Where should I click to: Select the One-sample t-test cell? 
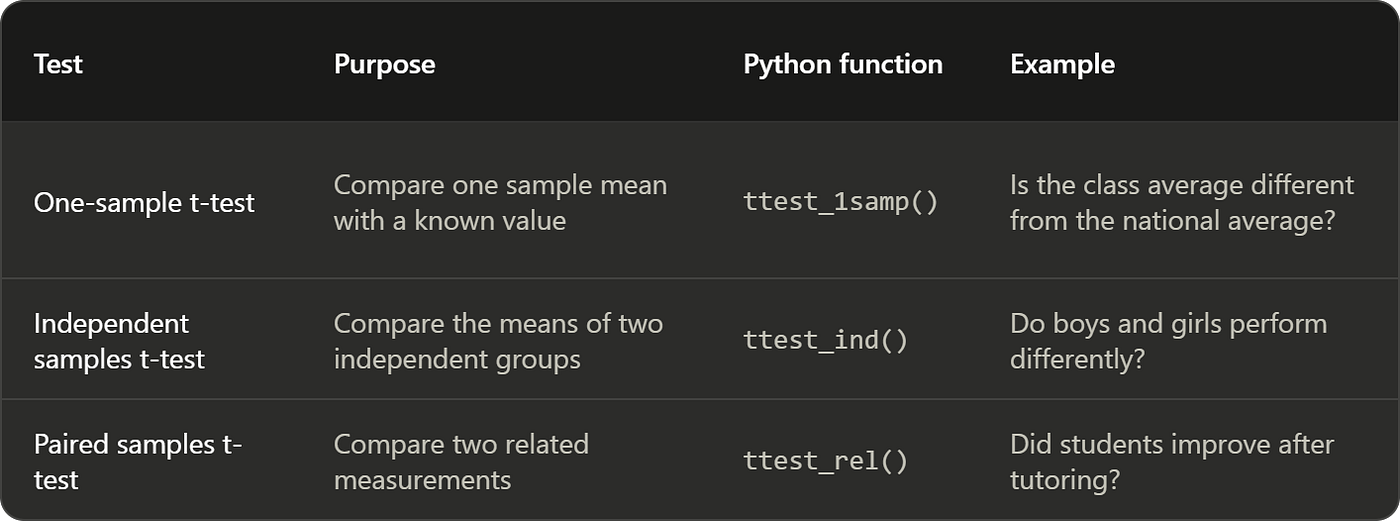click(x=144, y=203)
